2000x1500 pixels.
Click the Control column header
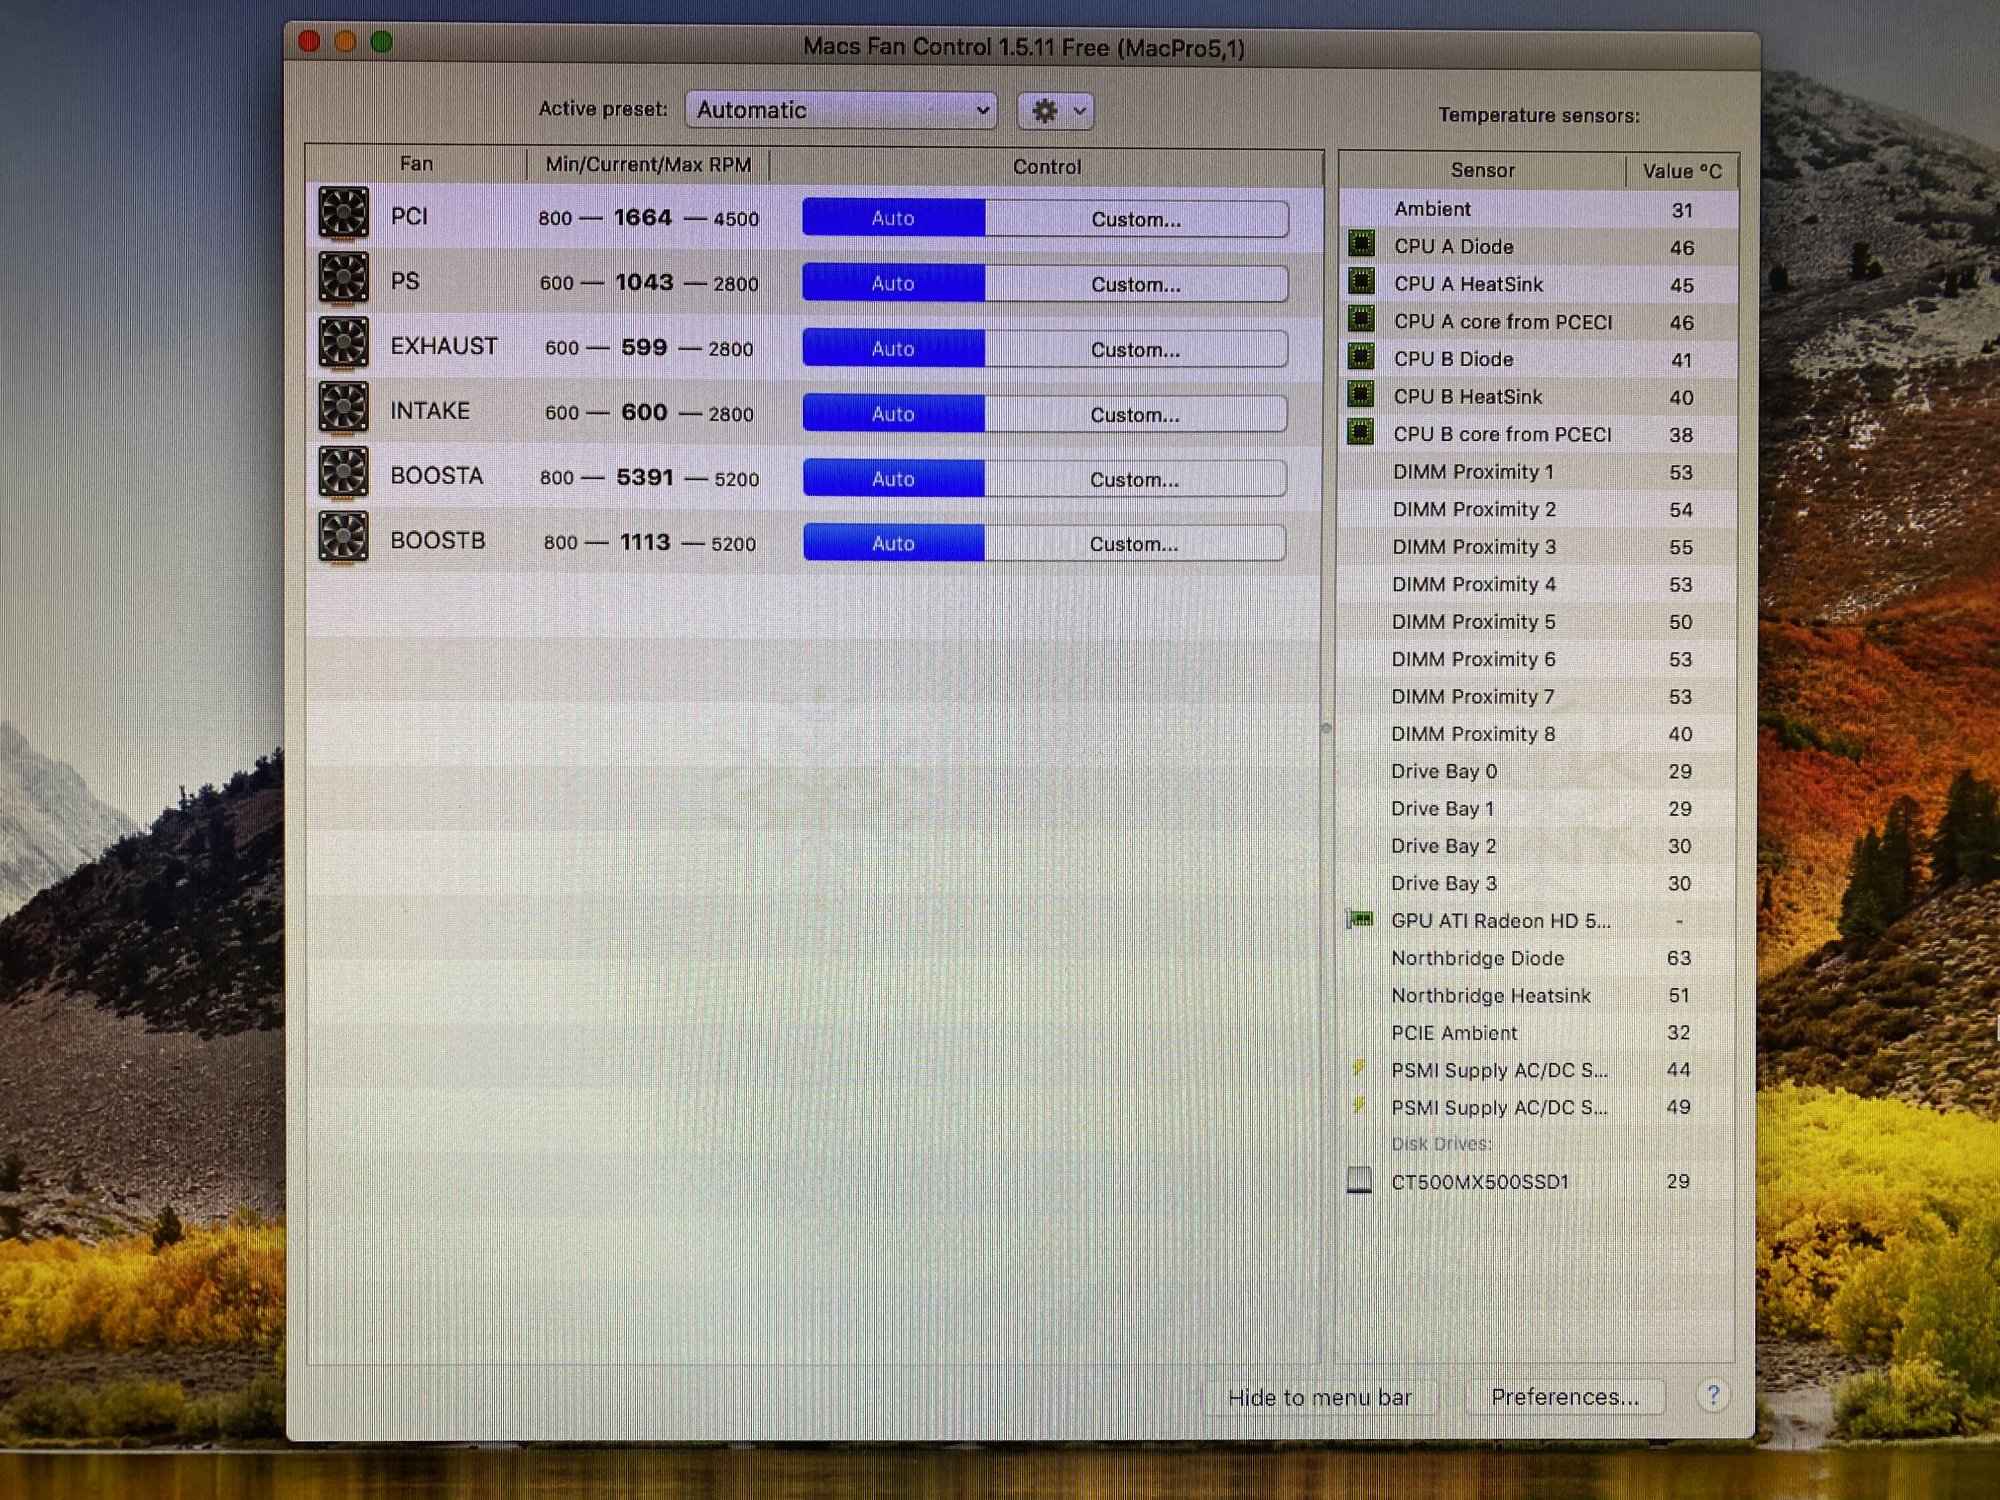(1046, 167)
